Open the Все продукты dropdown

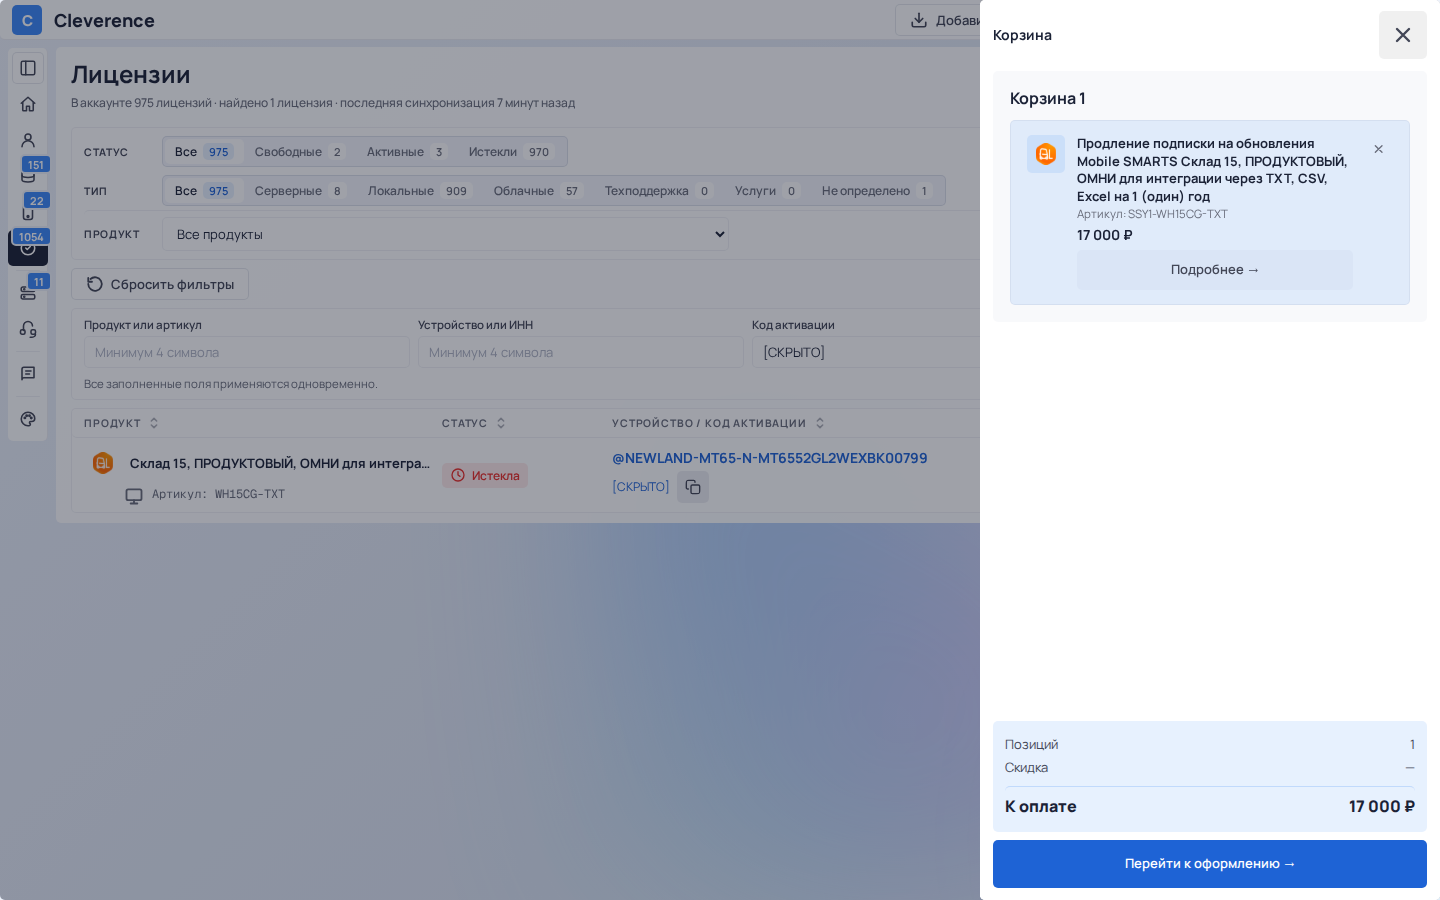coord(446,234)
